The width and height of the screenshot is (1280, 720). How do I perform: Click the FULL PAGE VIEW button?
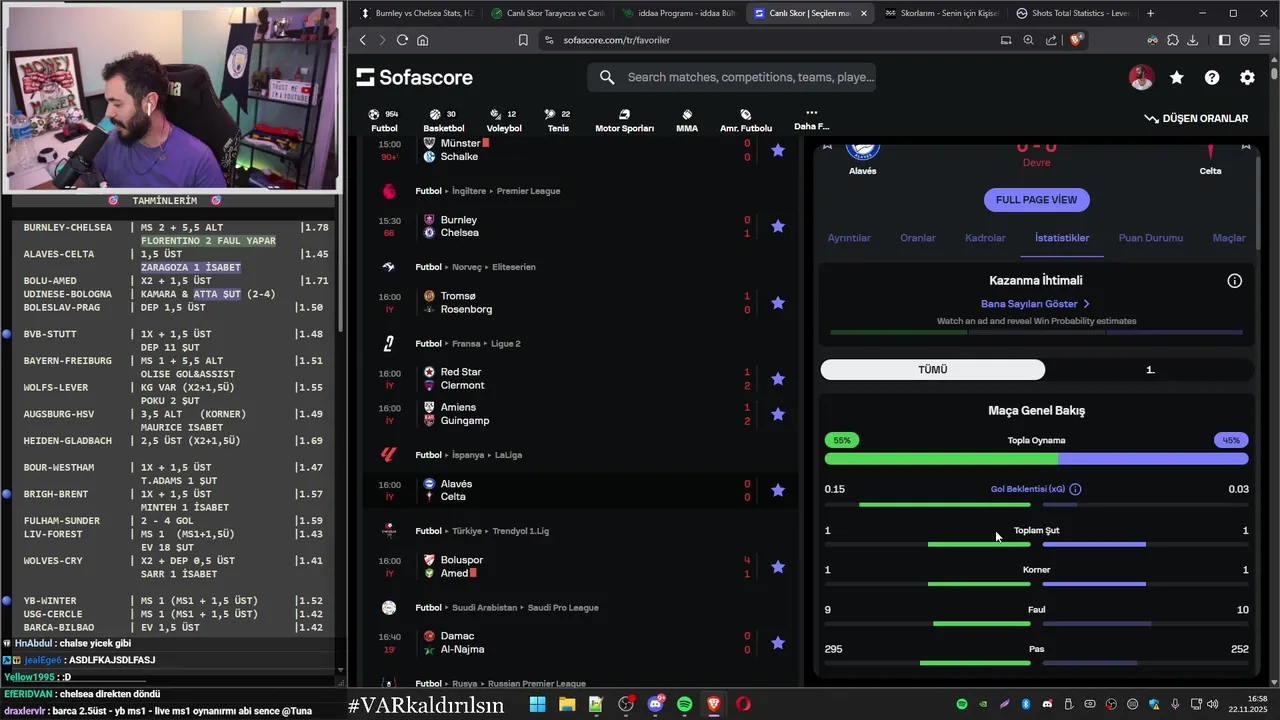click(1036, 200)
